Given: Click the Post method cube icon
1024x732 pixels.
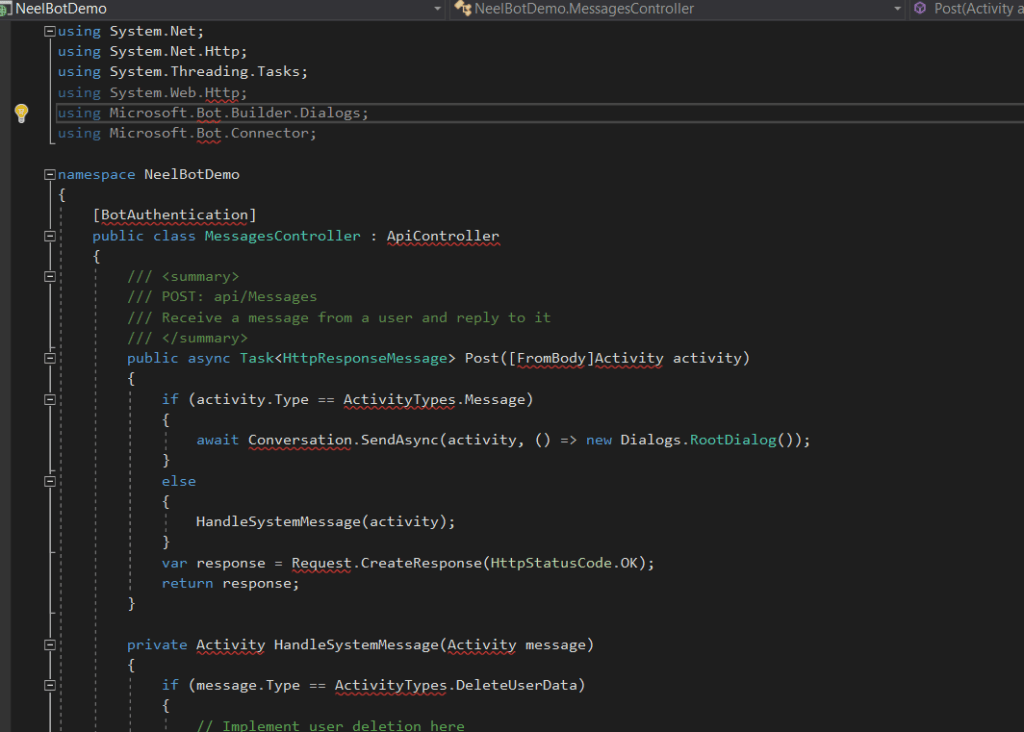Looking at the screenshot, I should tap(920, 8).
